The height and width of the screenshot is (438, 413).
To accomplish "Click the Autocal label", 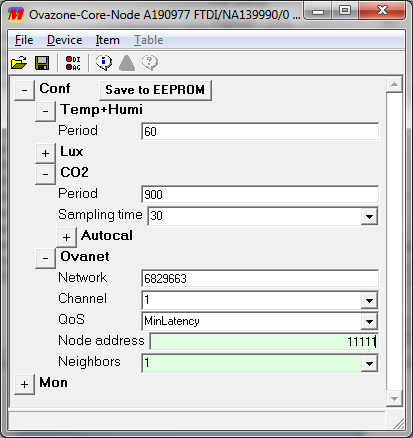I will [107, 236].
